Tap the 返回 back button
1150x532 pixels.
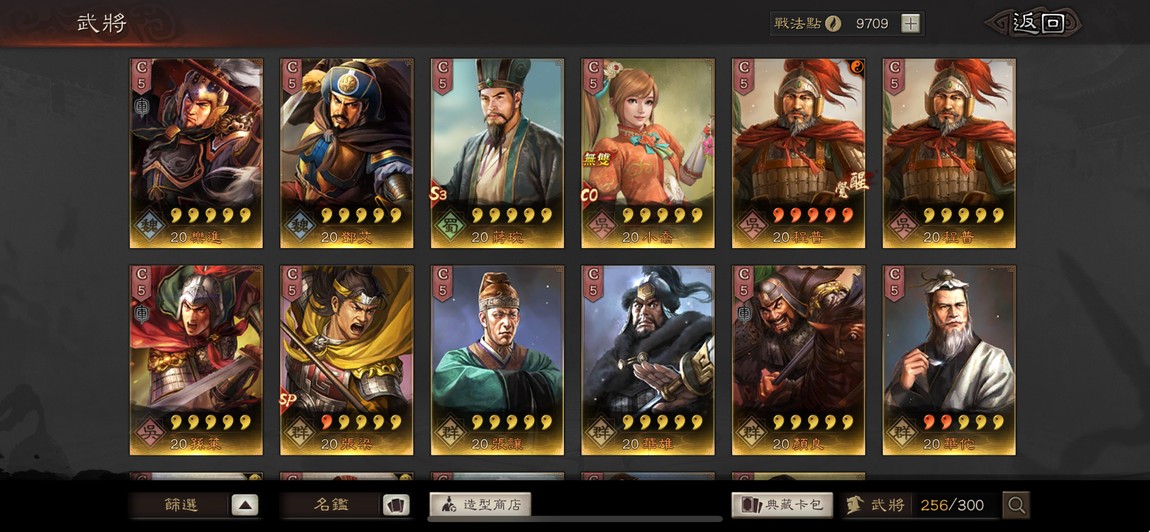(1037, 23)
